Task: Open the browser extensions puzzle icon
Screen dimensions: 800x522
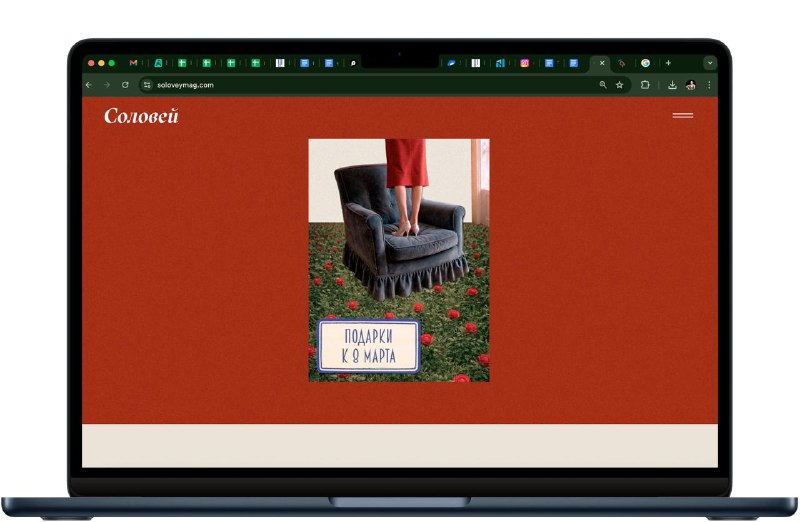Action: (645, 85)
